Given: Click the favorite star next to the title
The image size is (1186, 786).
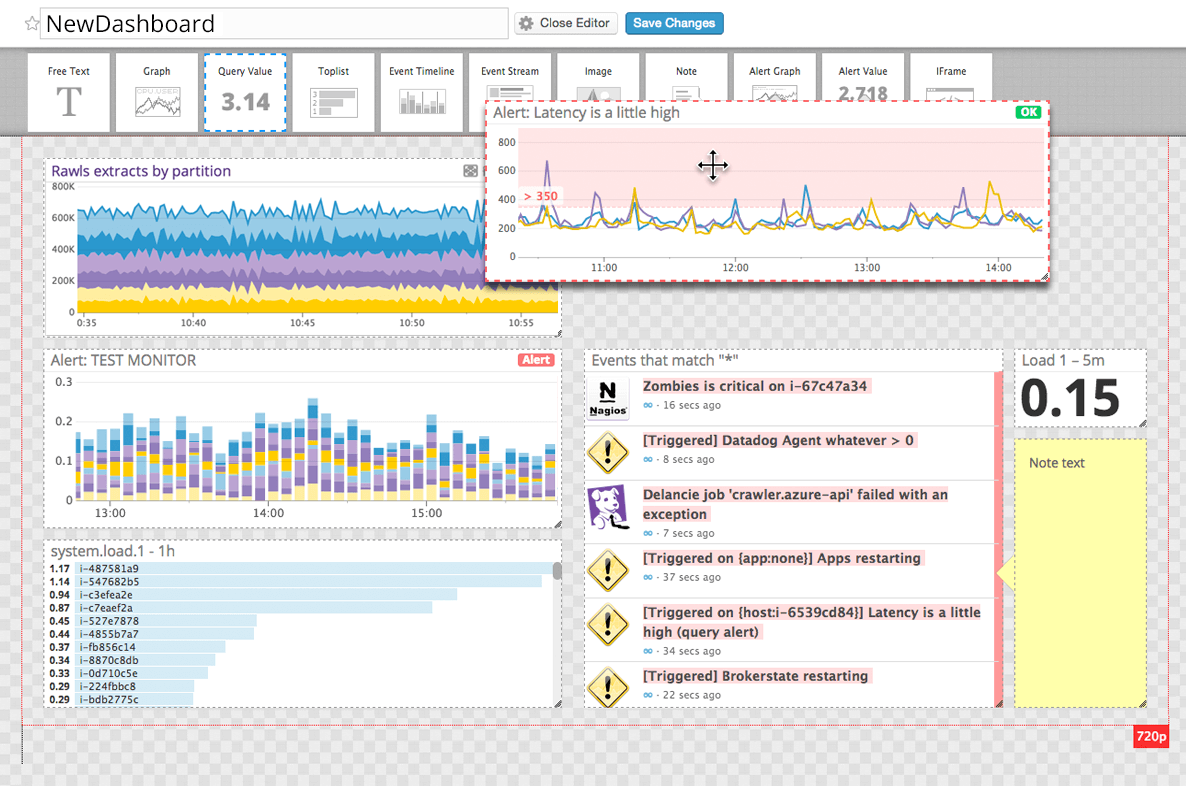Looking at the screenshot, I should click(x=31, y=22).
